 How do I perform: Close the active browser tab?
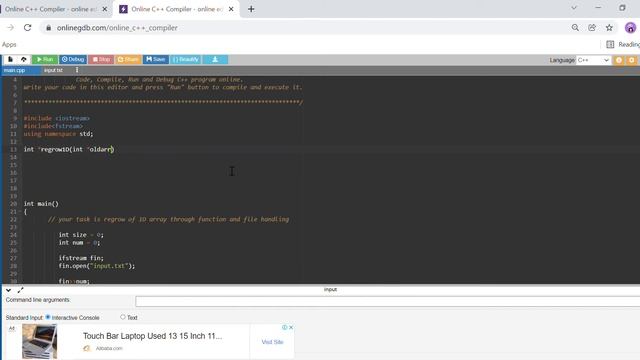pos(231,9)
